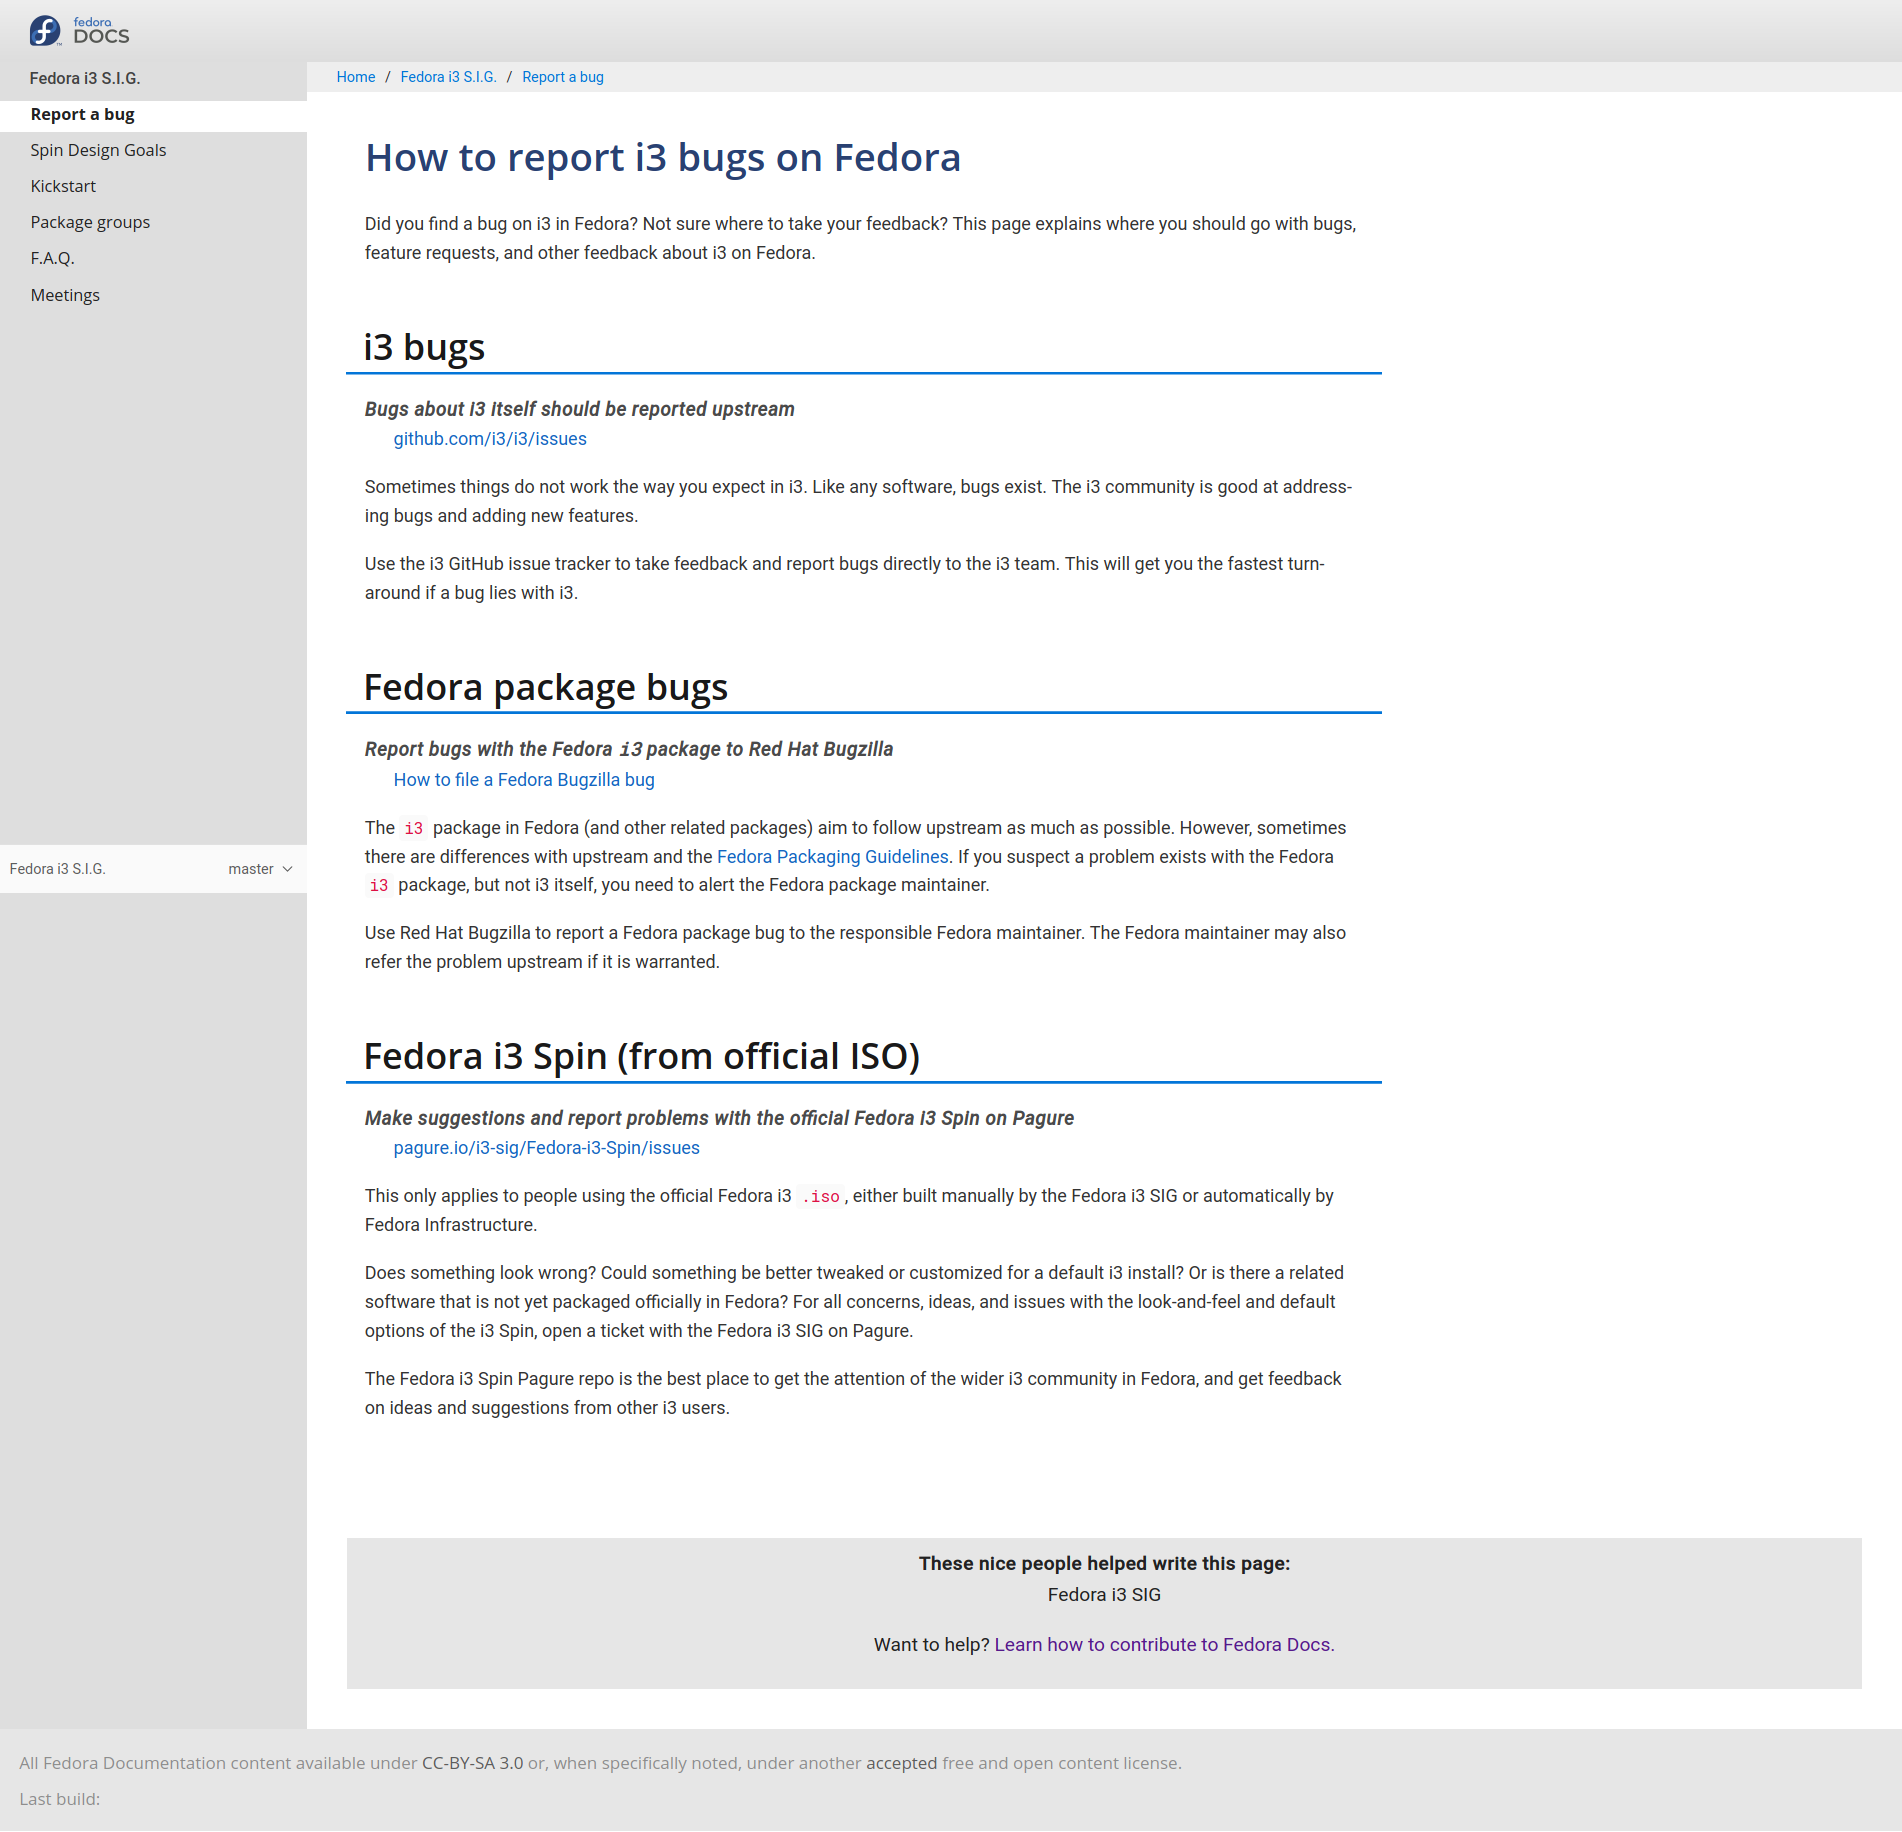
Task: Click Bugs about i3 itself should be reported upstream
Action: coord(580,409)
